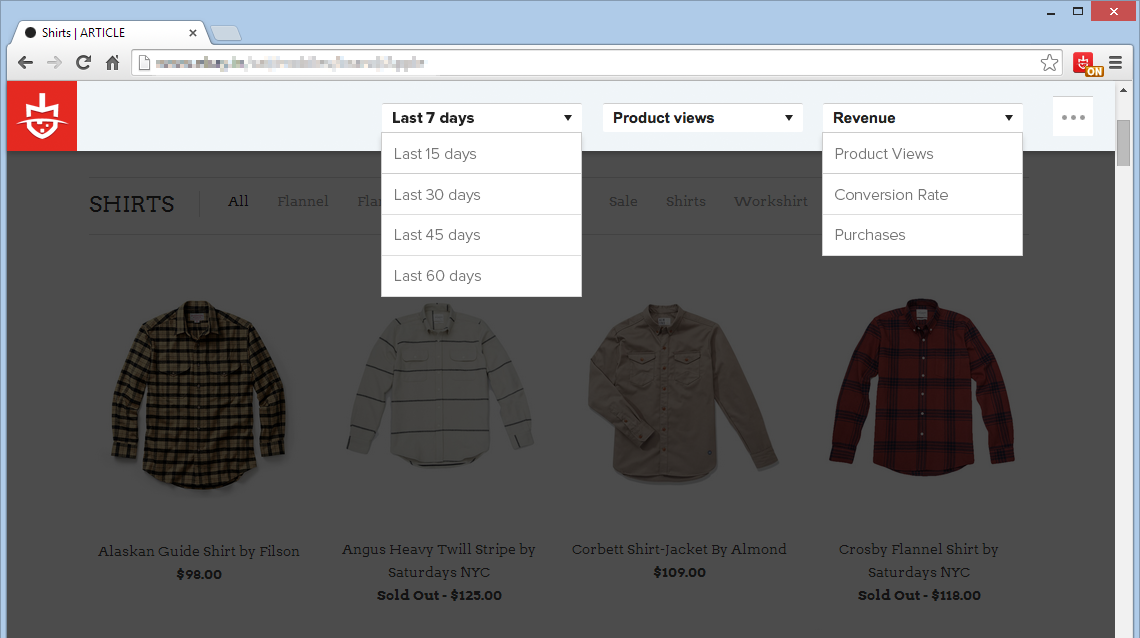Screen dimensions: 1140x638
Task: Select Purchases metric option
Action: coord(923,235)
